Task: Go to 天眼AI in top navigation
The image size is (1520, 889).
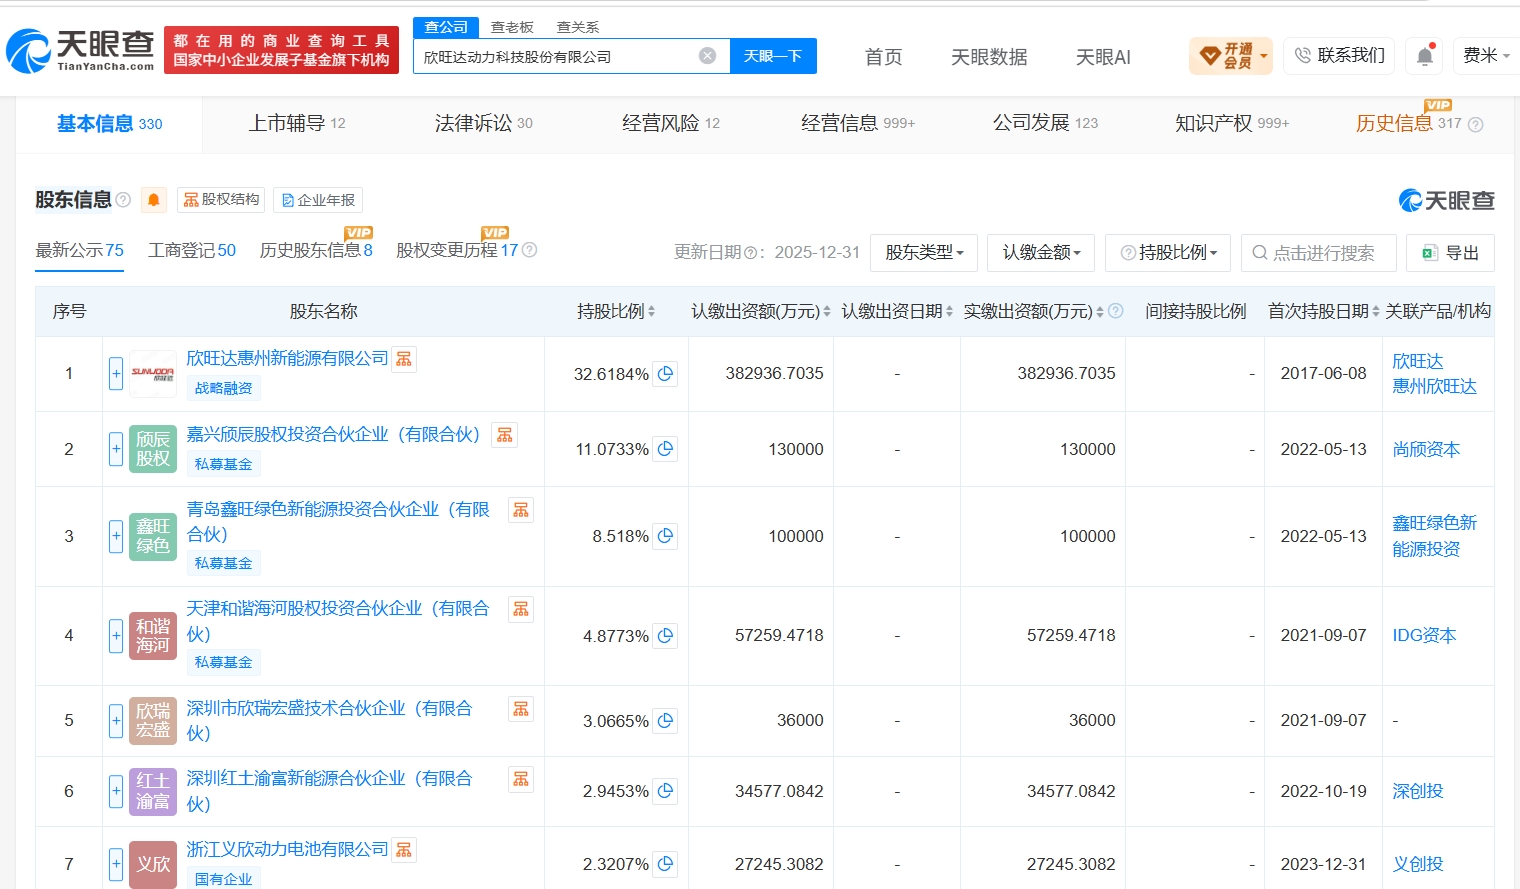Action: [1103, 57]
